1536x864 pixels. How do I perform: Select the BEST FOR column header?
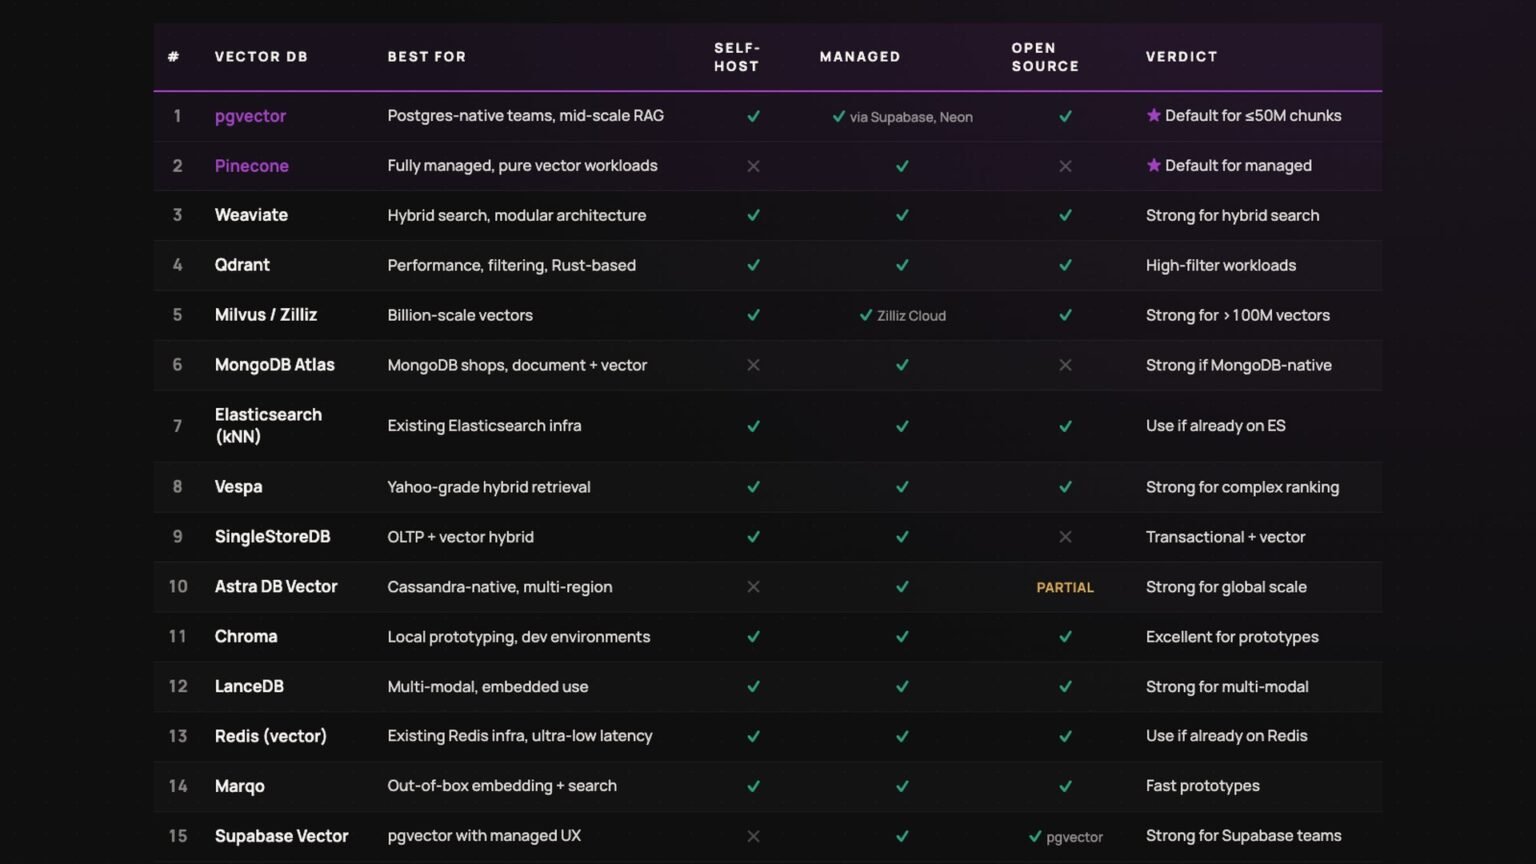point(427,57)
